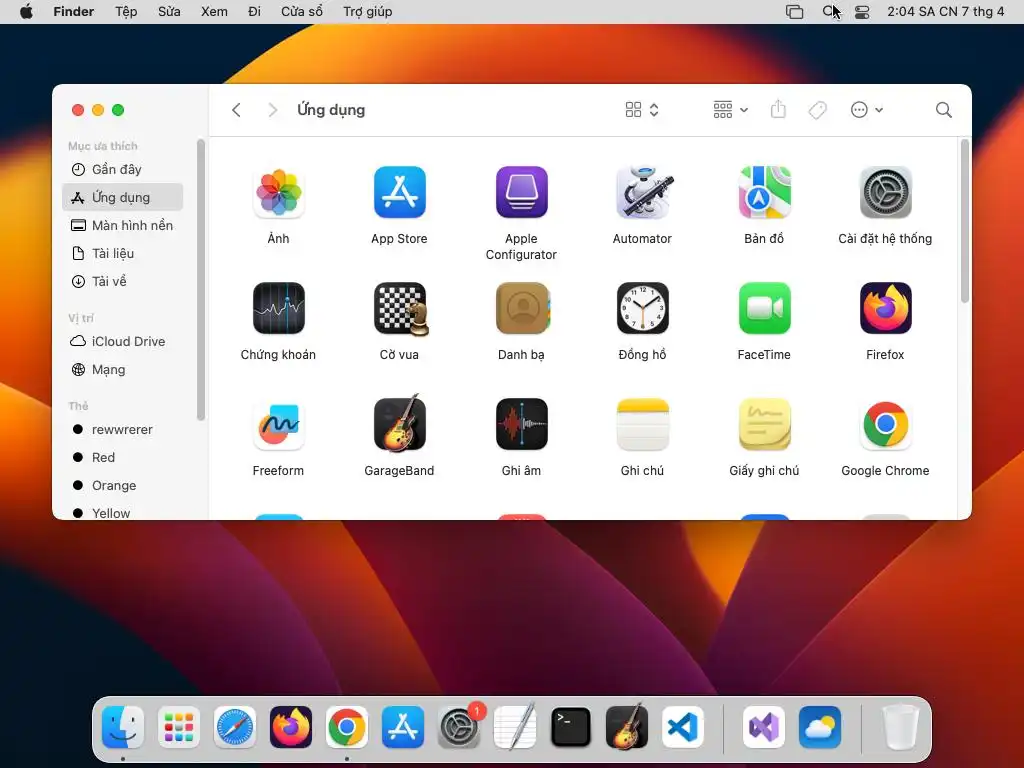The width and height of the screenshot is (1024, 768).
Task: Open the Ghi âm voice memos app
Action: (521, 424)
